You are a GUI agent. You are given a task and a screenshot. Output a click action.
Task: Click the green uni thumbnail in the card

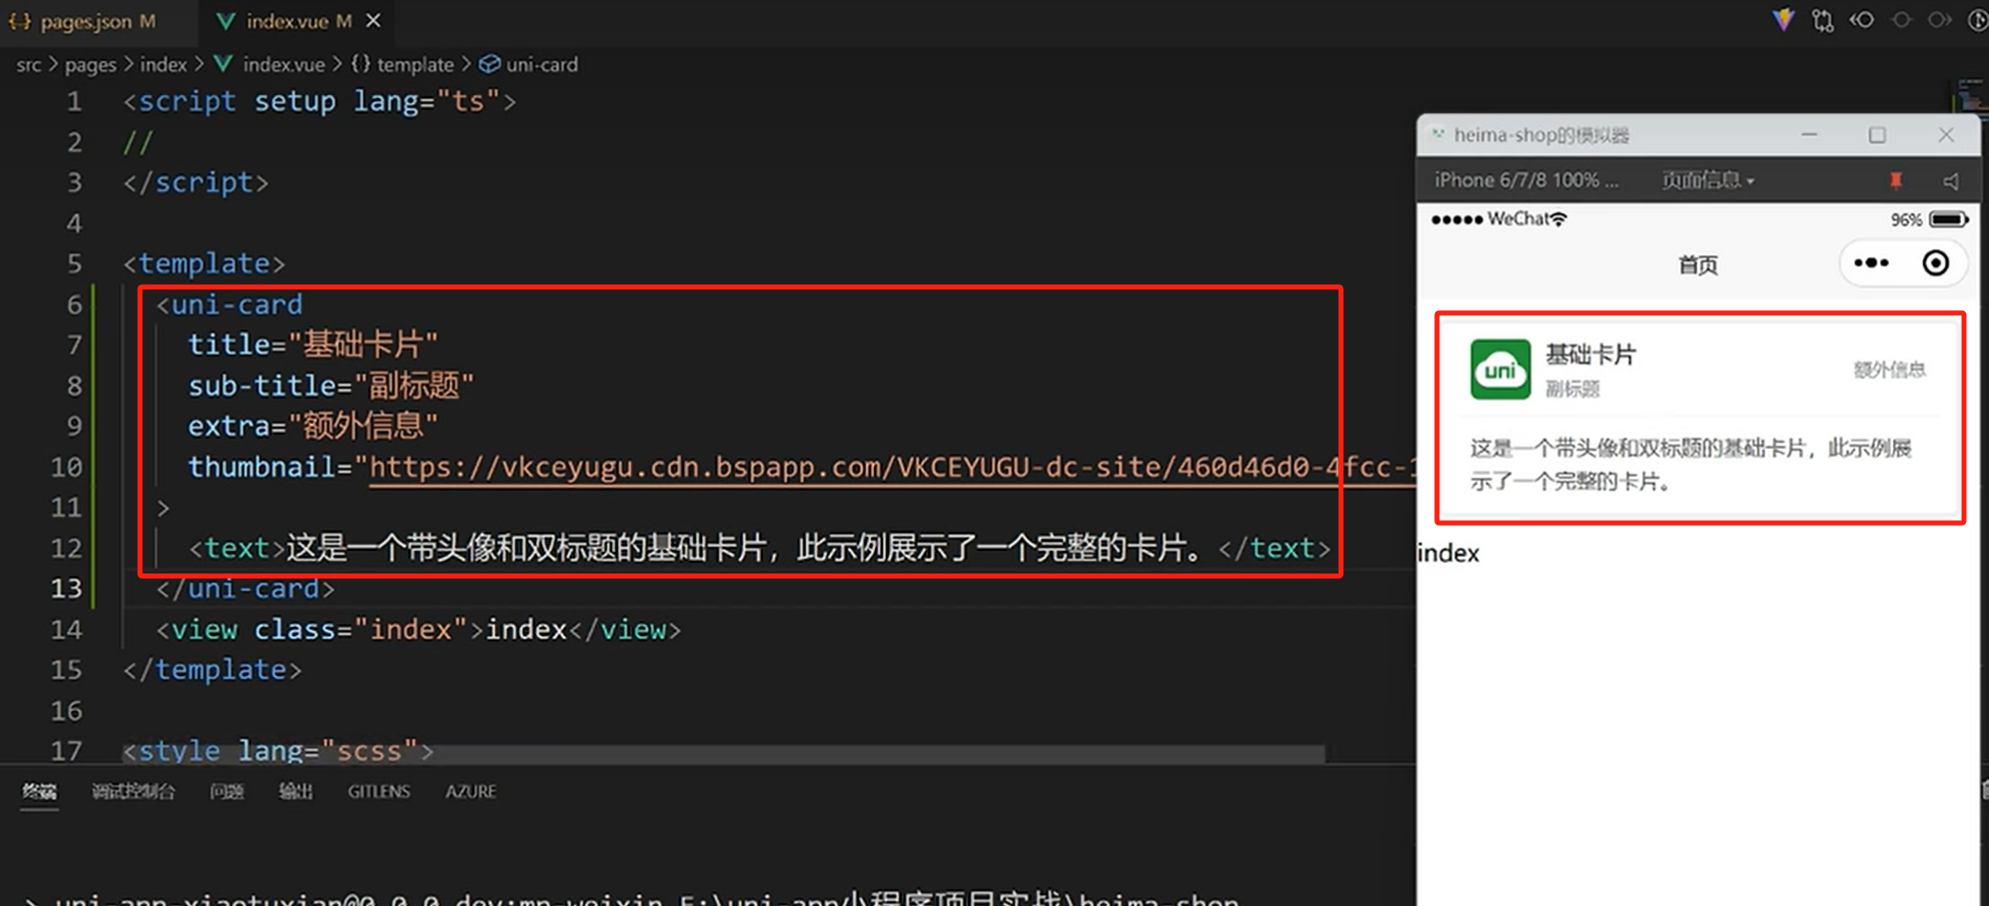tap(1500, 369)
